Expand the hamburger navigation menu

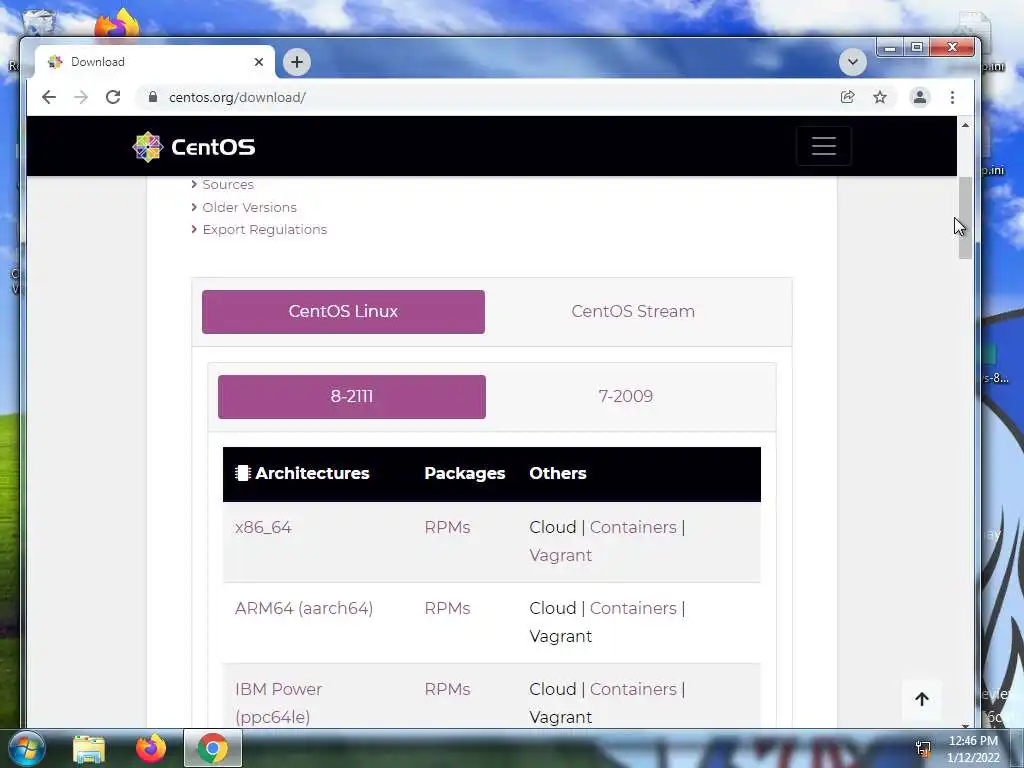click(824, 146)
